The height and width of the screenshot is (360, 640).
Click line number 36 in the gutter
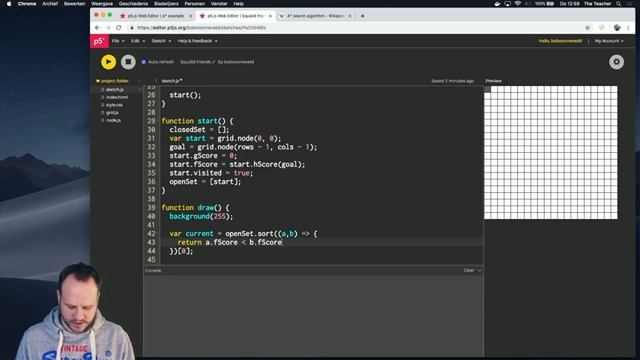[x=151, y=182]
